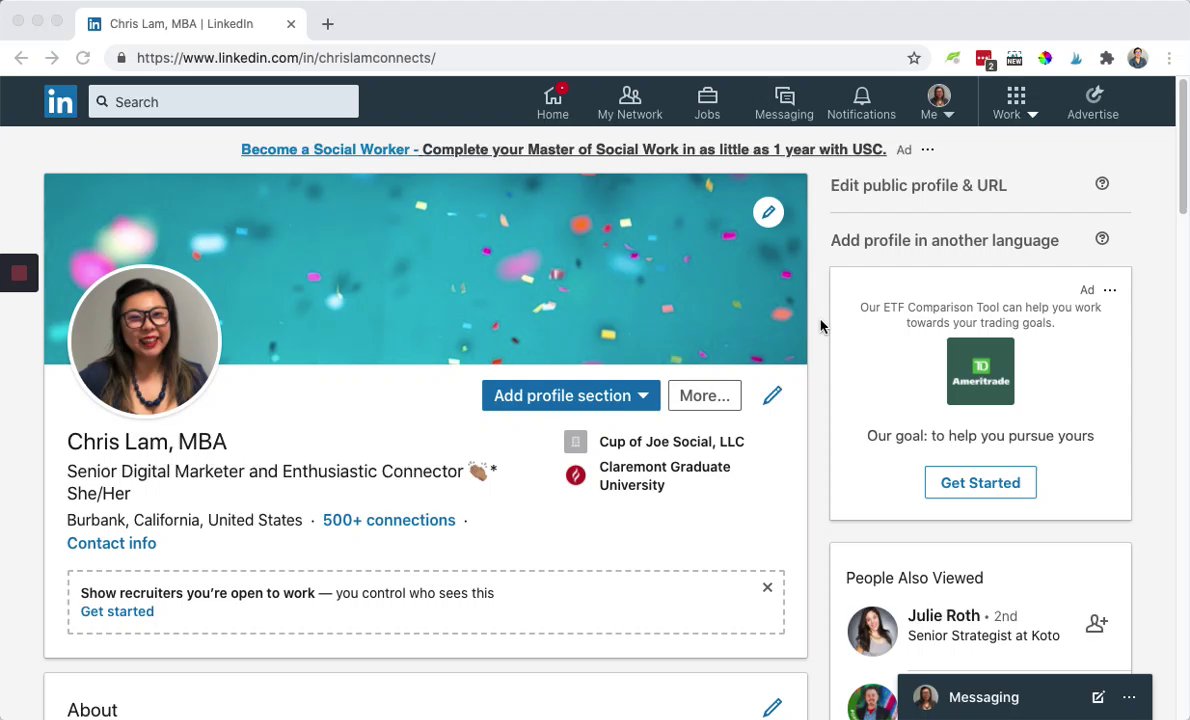Open the browser Extensions puzzle icon

[x=1107, y=58]
